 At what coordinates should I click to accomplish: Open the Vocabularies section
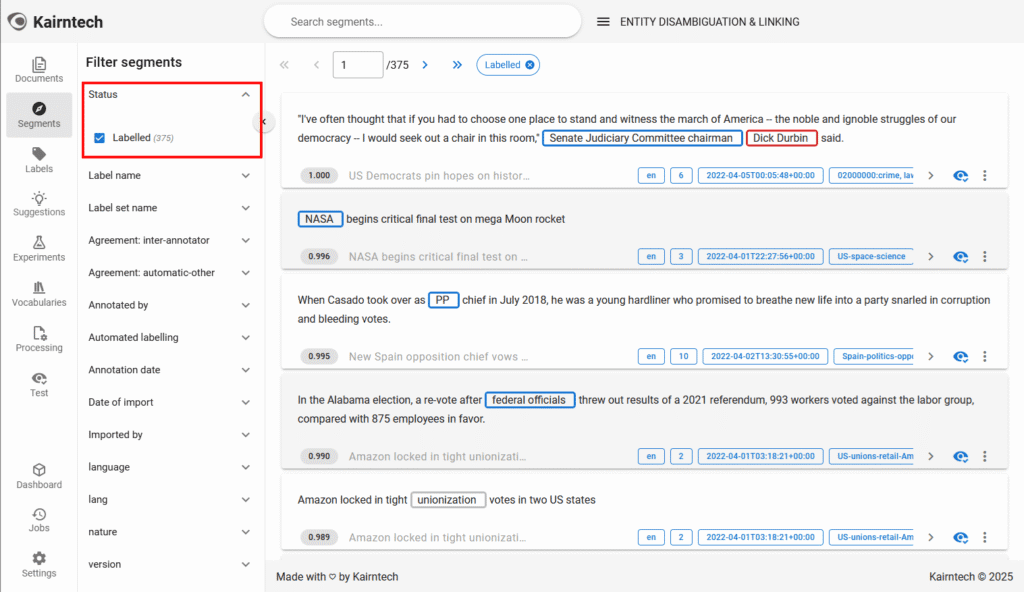pyautogui.click(x=39, y=294)
